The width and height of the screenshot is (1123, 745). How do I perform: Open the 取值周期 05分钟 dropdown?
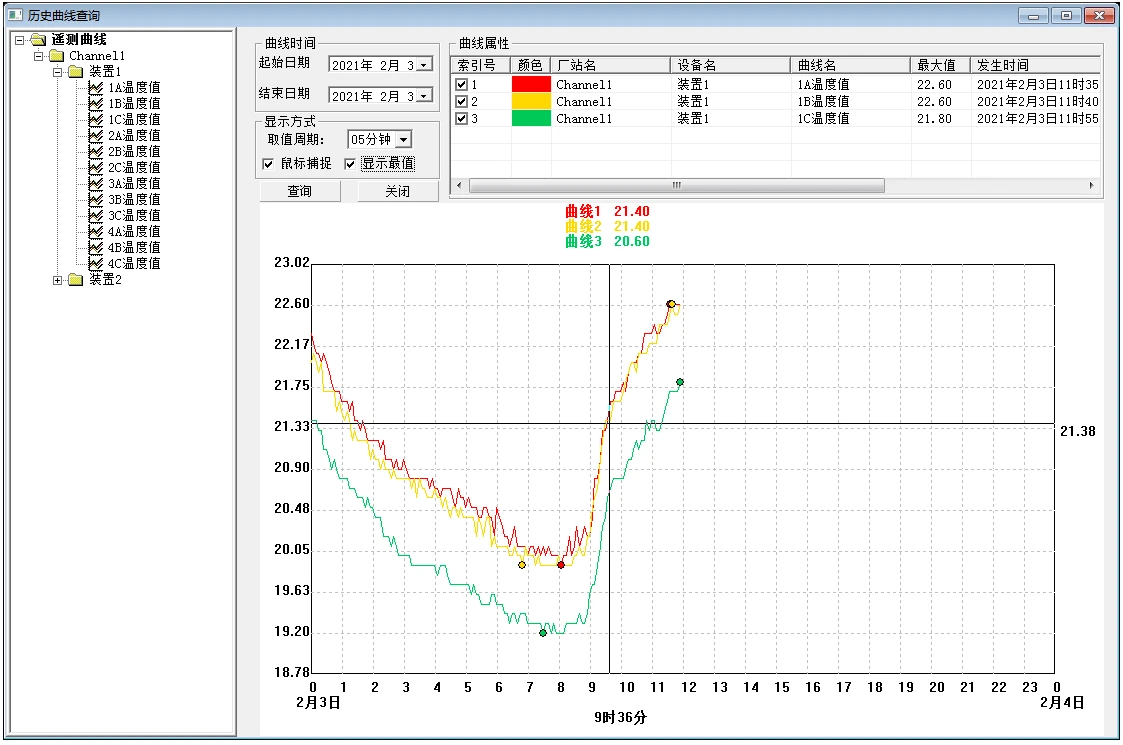403,140
